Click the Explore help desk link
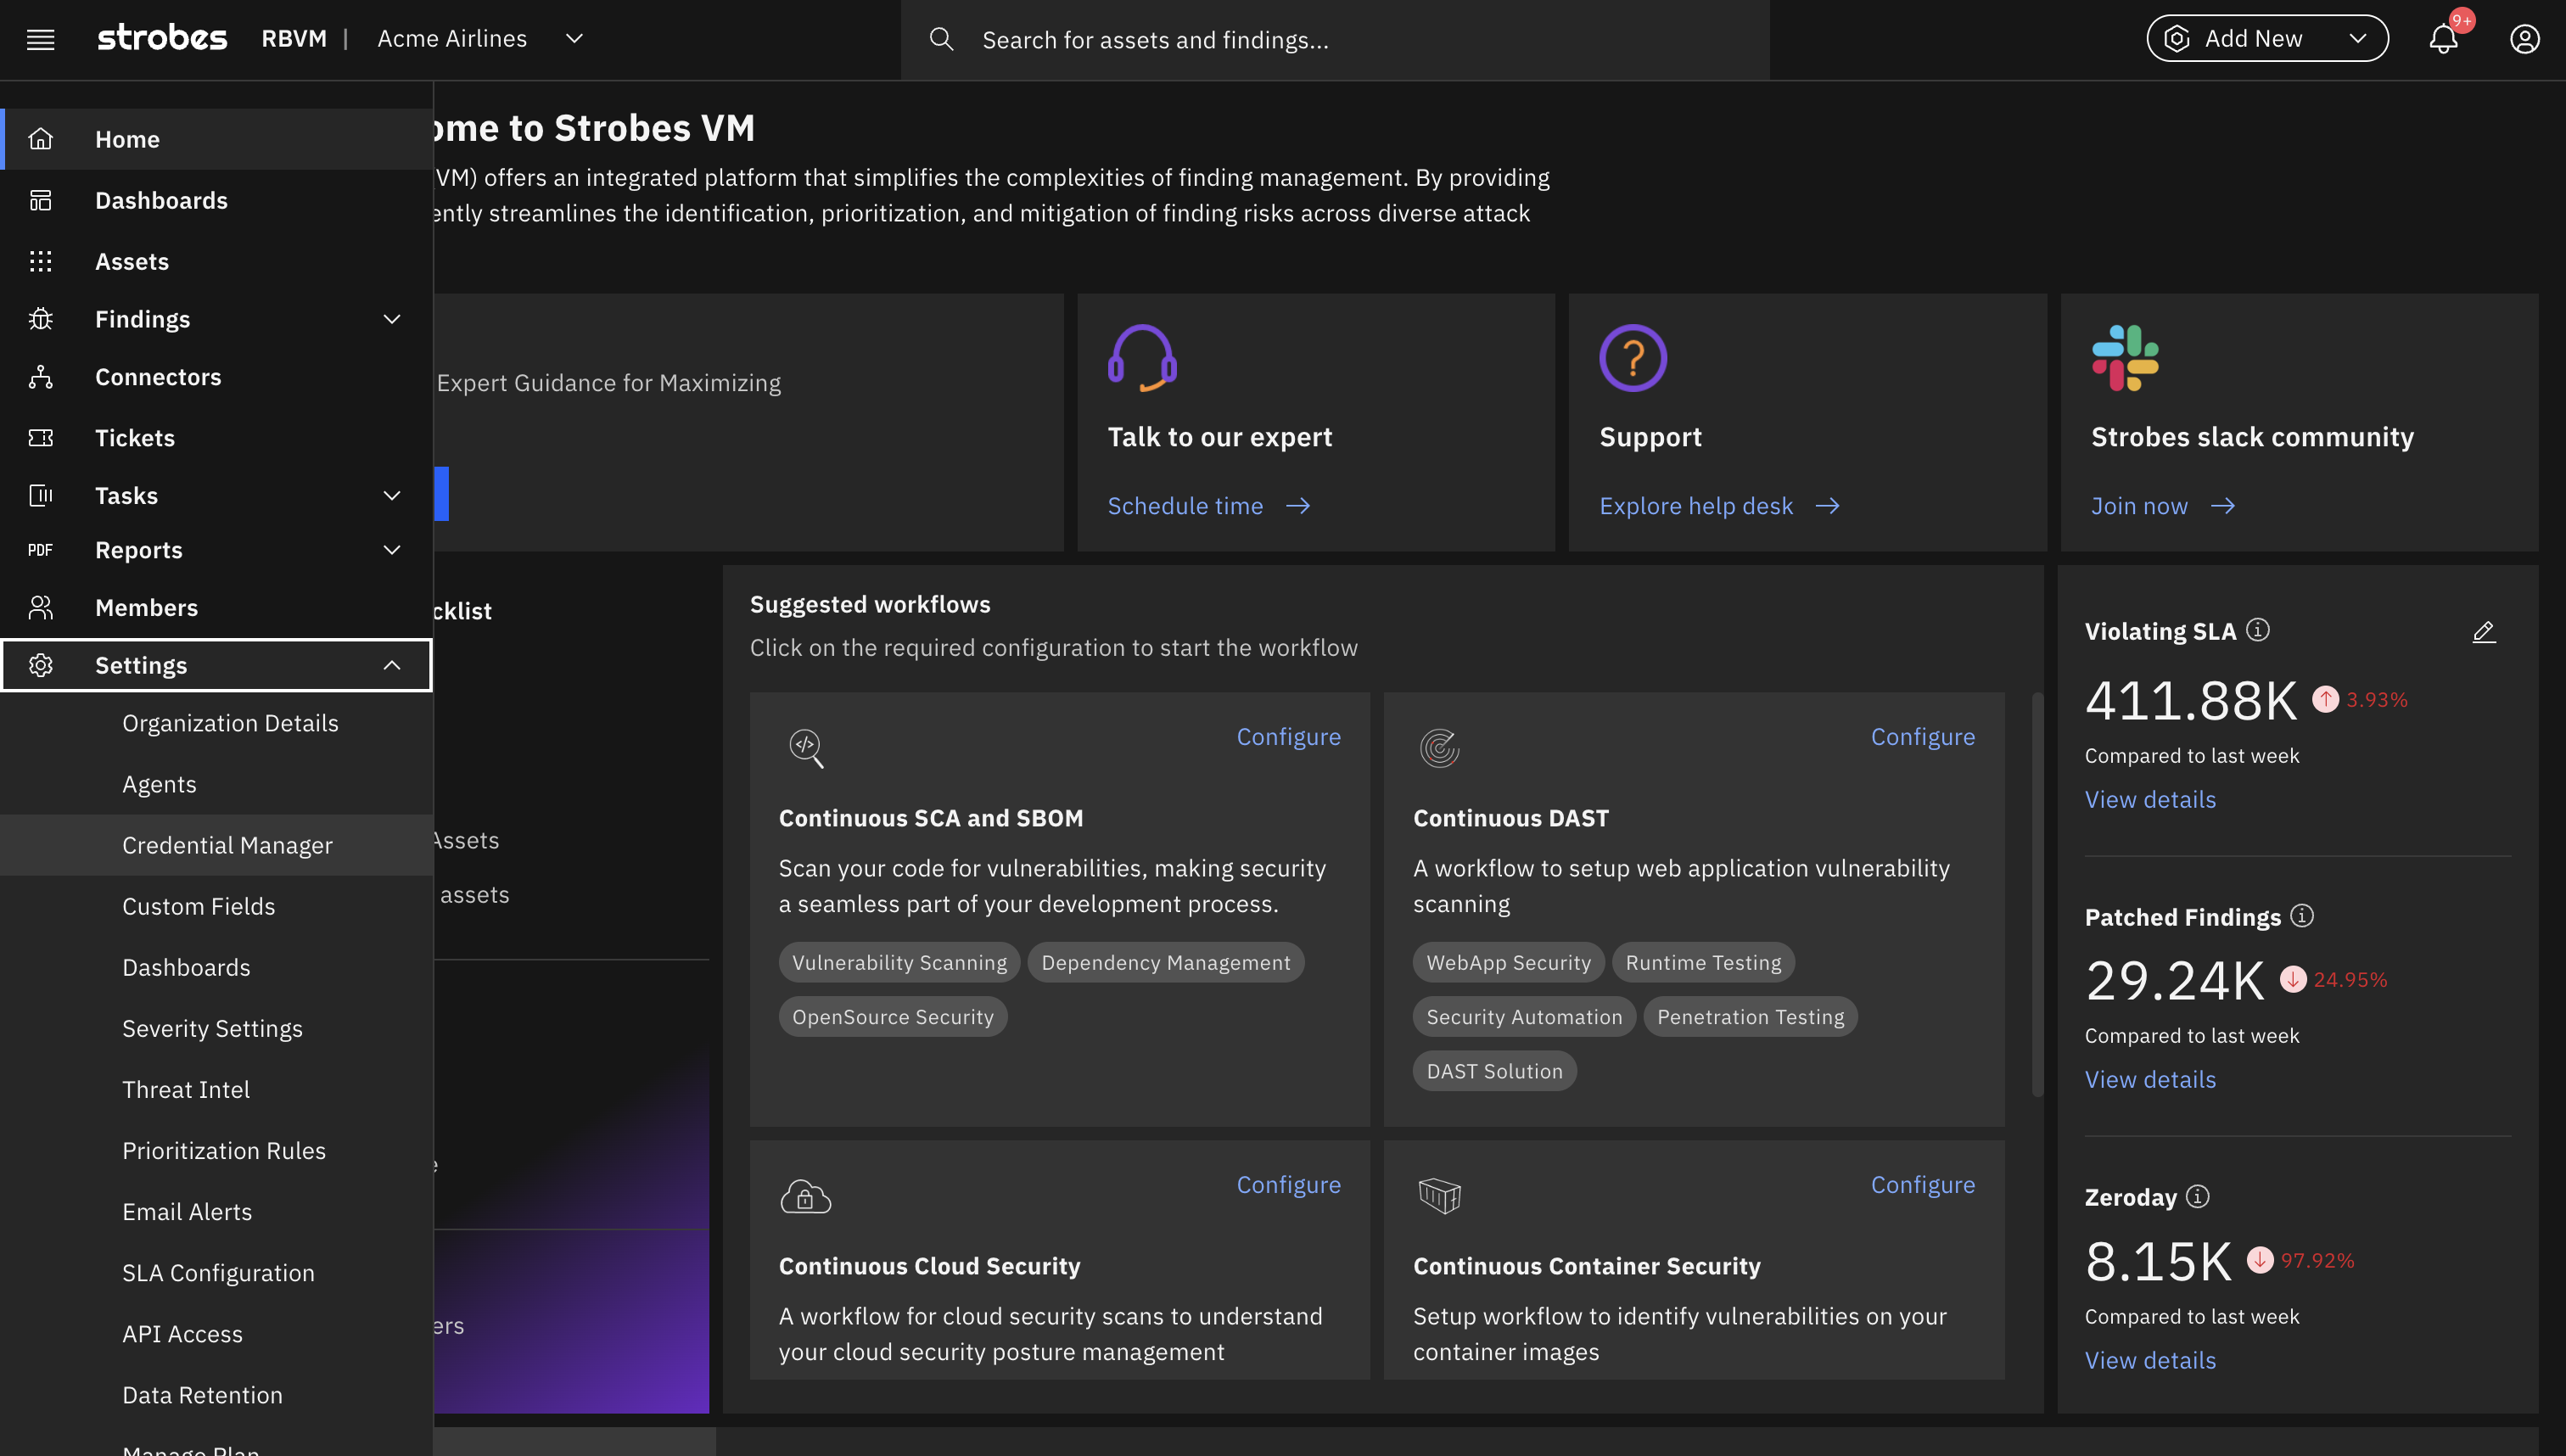 pos(1719,506)
